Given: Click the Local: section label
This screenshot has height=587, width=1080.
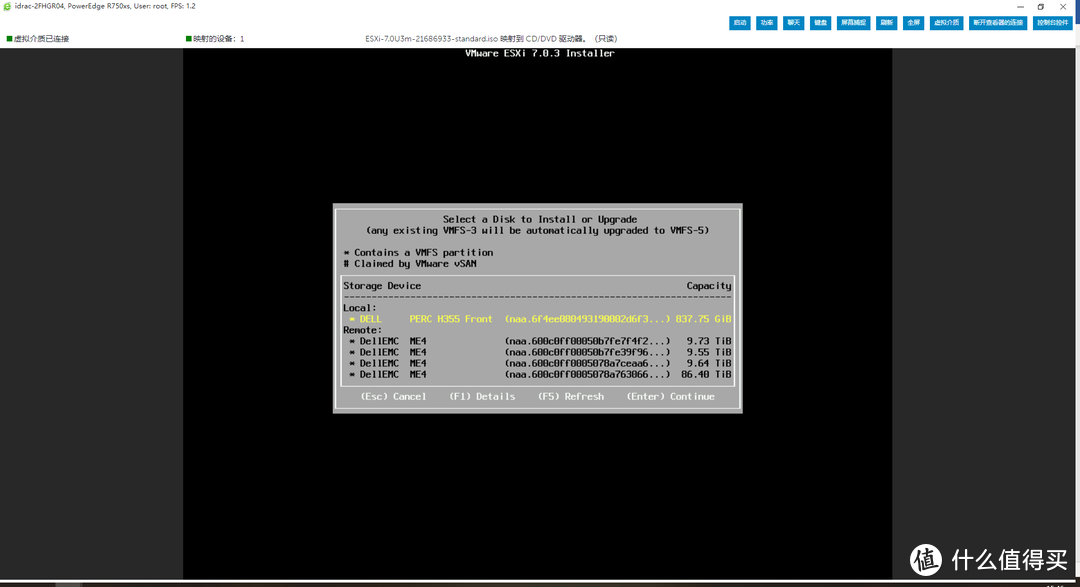Looking at the screenshot, I should point(360,308).
